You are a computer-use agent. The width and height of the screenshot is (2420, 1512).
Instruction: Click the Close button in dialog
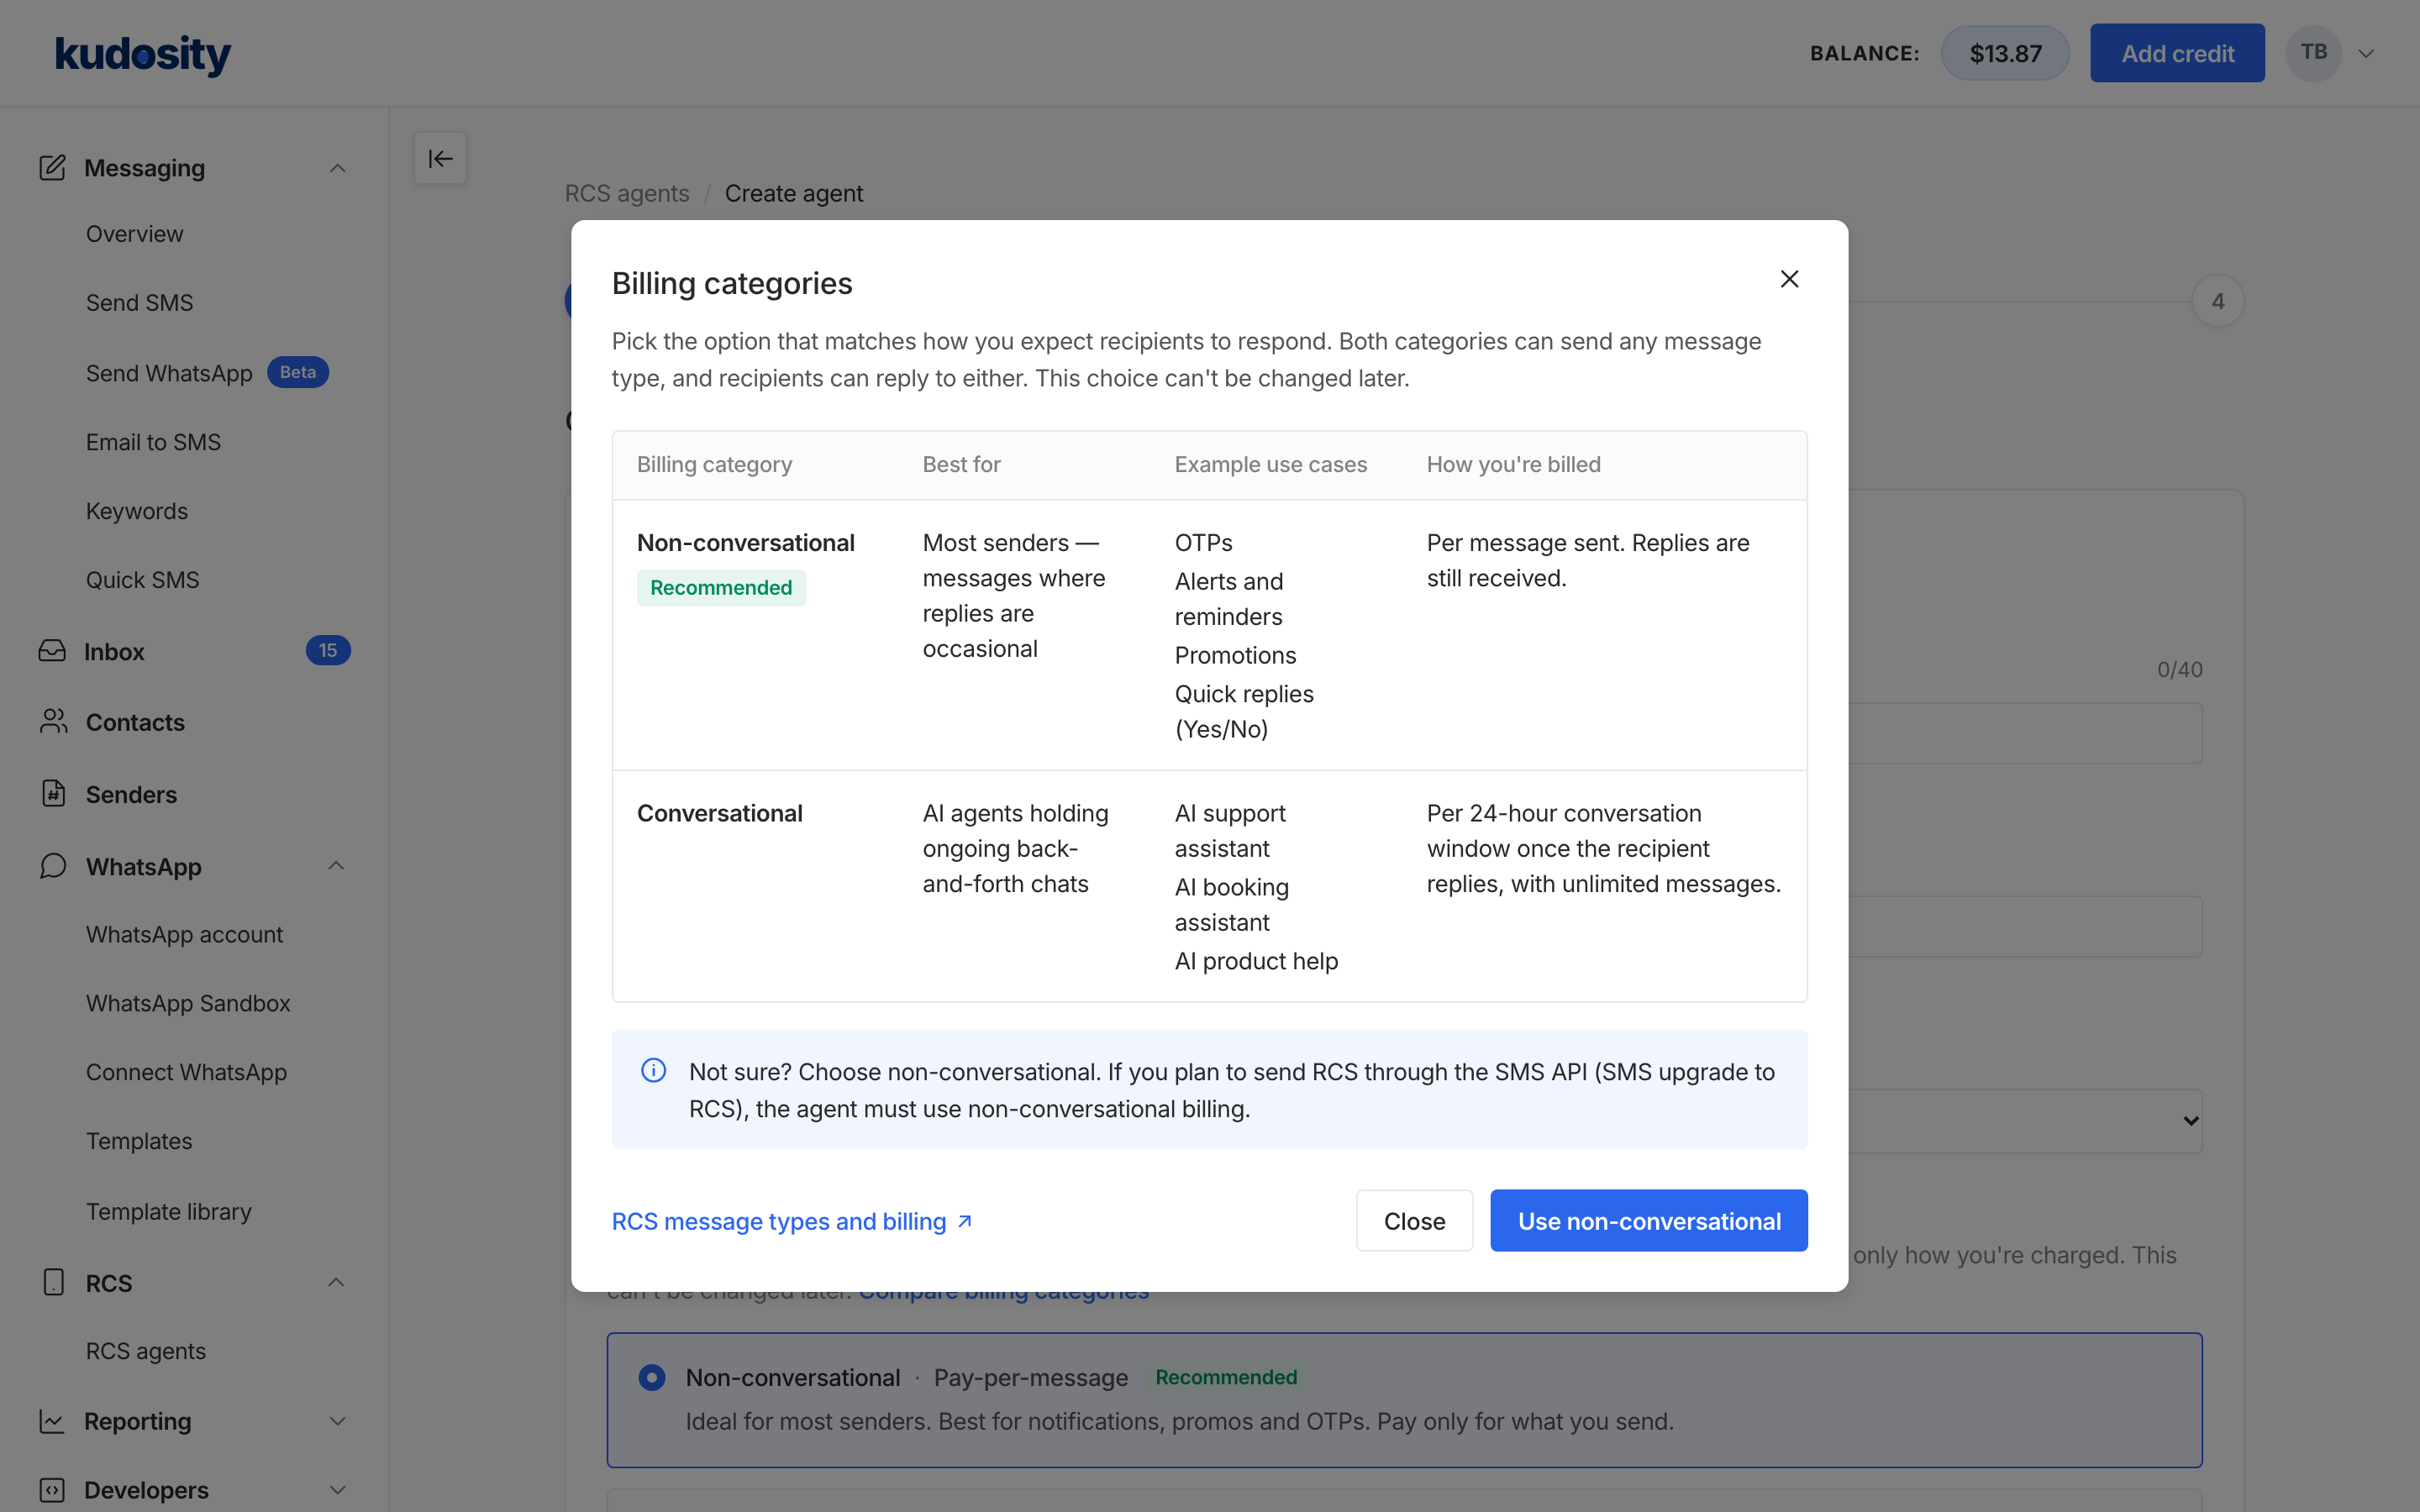click(x=1414, y=1220)
